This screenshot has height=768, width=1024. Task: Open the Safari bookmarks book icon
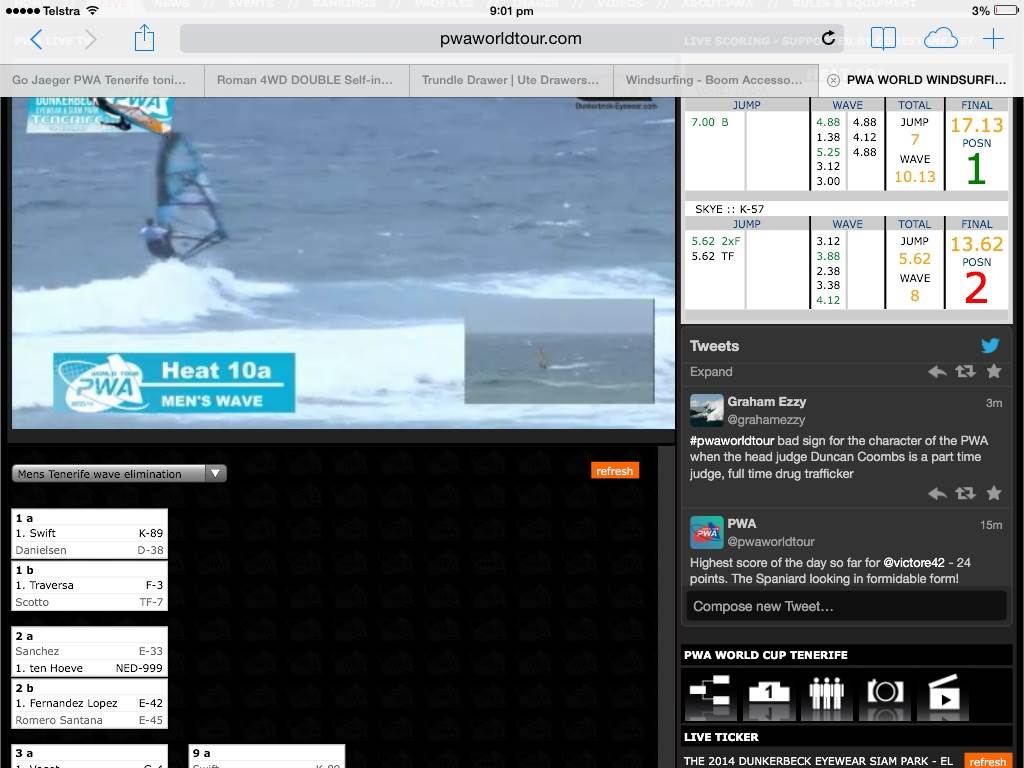pos(883,39)
